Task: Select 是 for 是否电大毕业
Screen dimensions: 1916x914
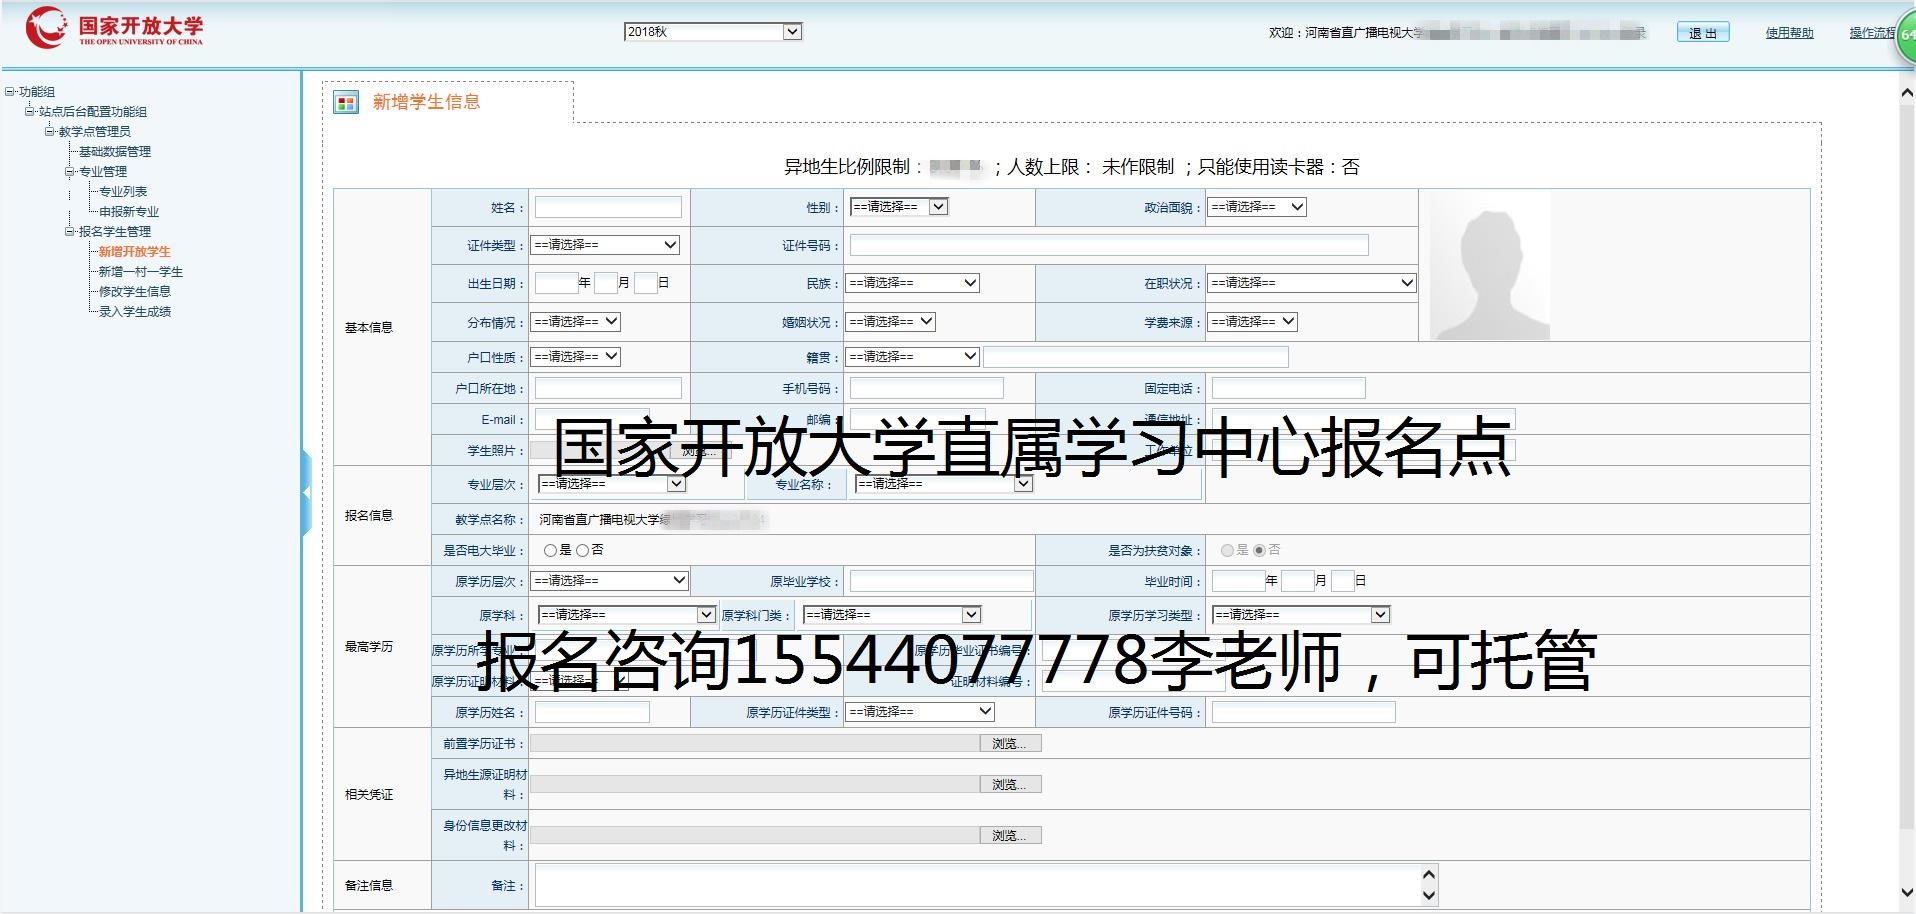Action: tap(550, 550)
